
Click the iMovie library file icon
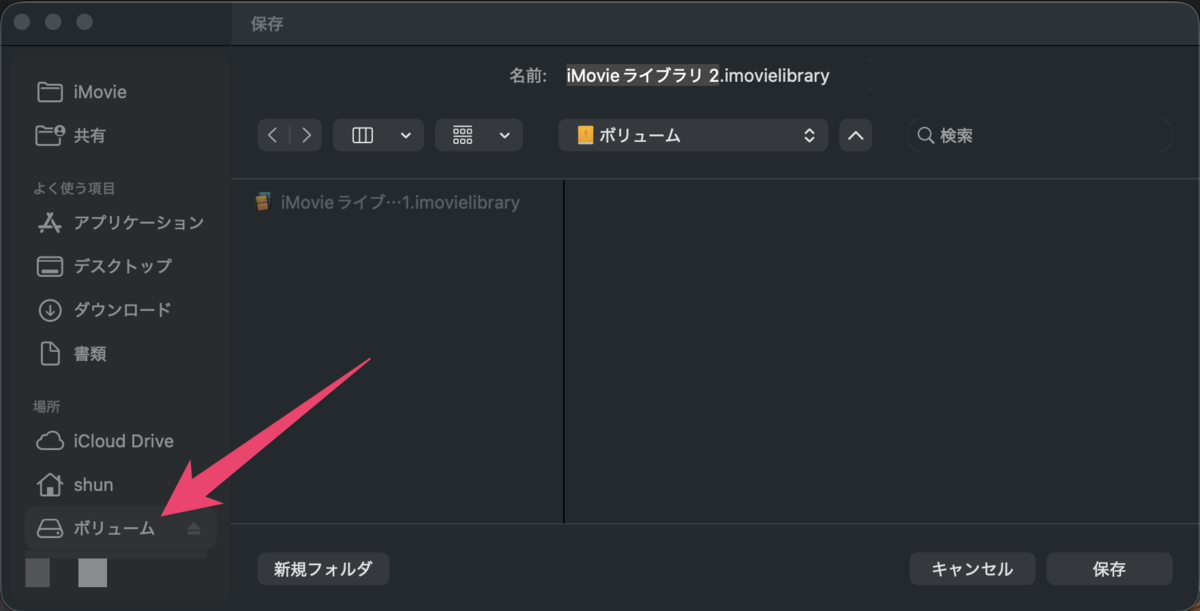[x=262, y=202]
